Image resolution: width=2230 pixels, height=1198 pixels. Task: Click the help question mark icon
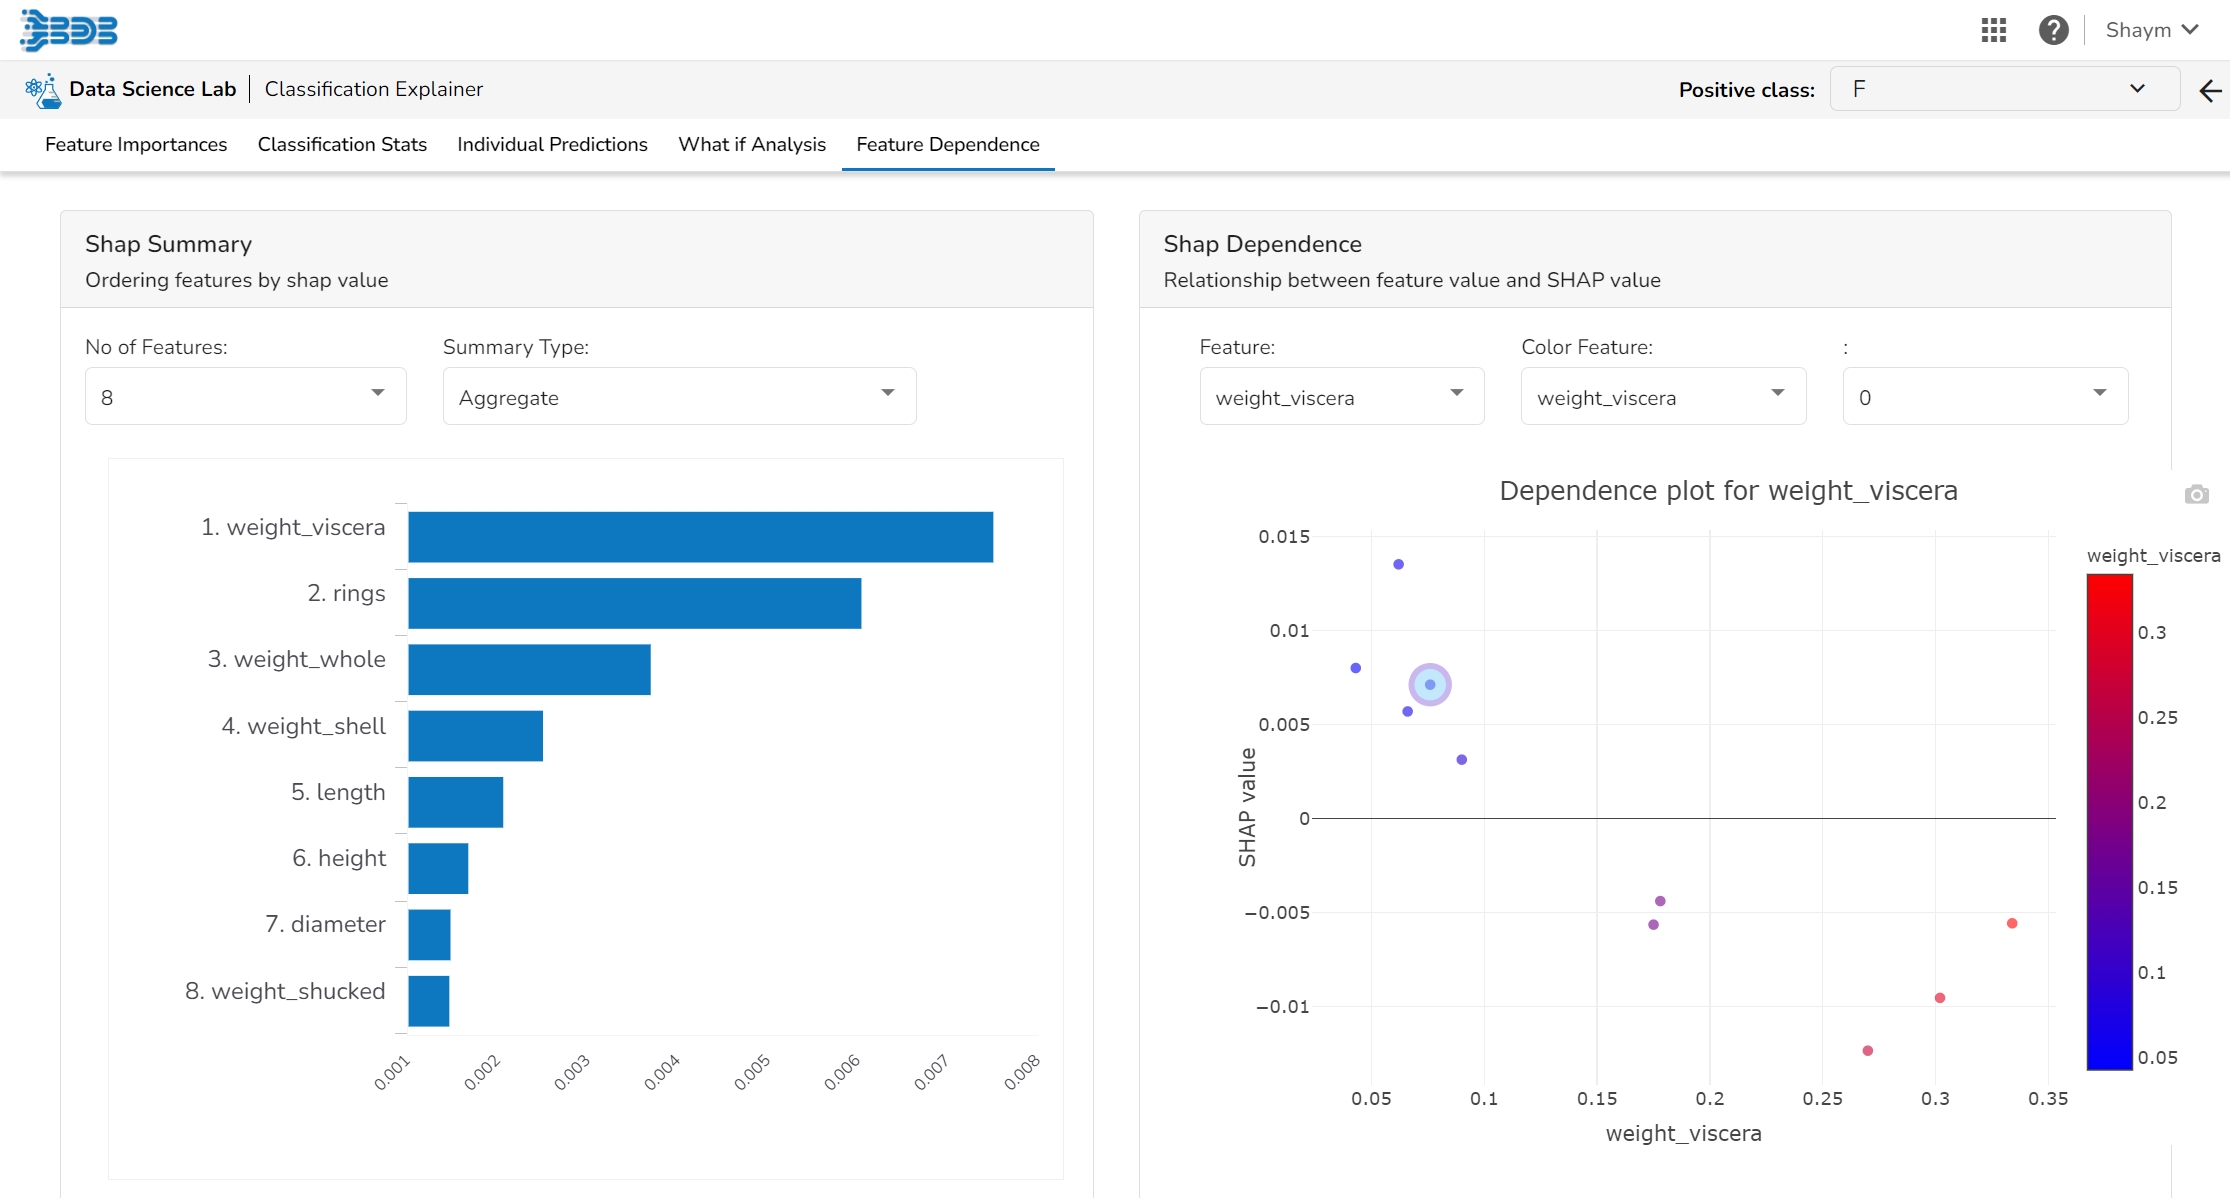tap(2053, 30)
